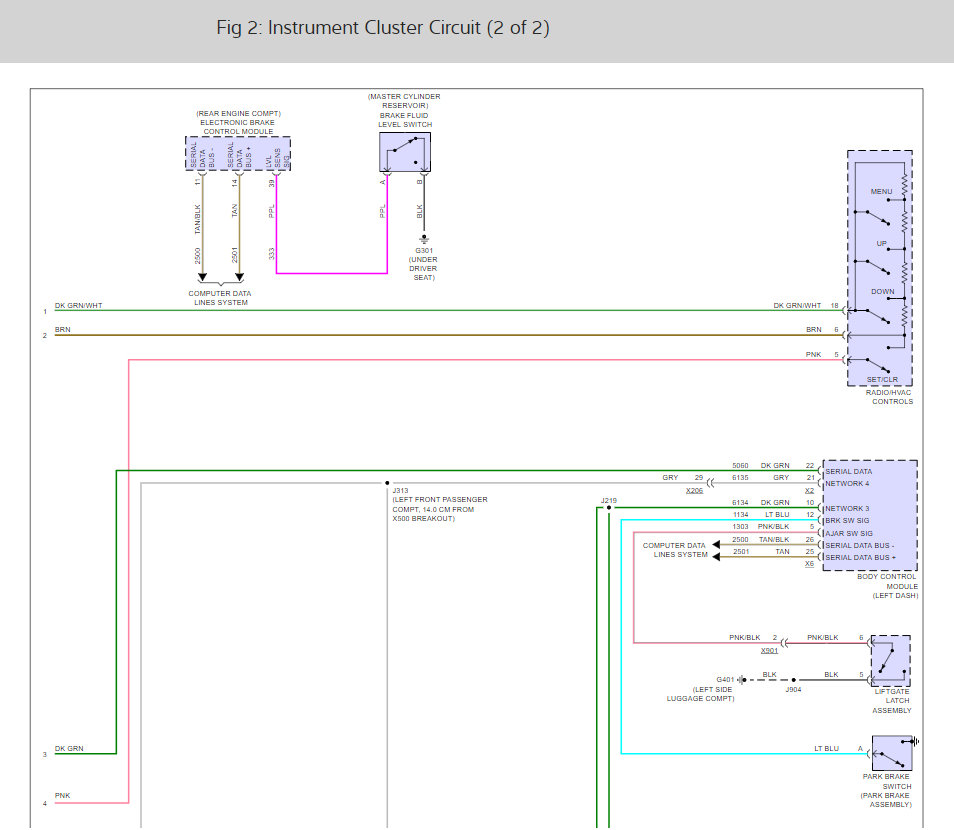Open the X206 connector link

(693, 491)
